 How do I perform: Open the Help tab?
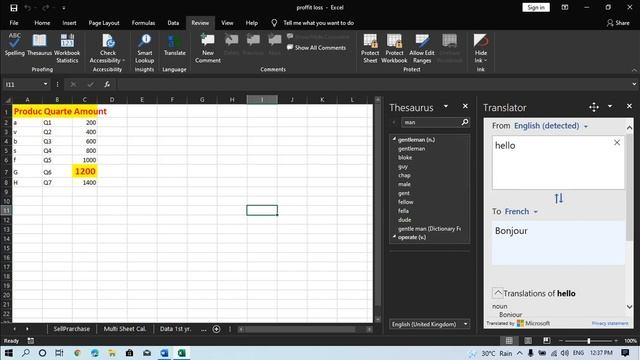click(251, 23)
